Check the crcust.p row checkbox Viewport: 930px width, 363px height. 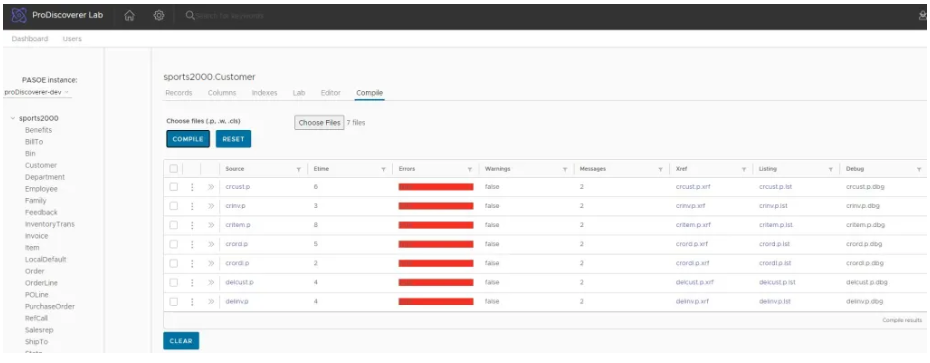tap(173, 187)
